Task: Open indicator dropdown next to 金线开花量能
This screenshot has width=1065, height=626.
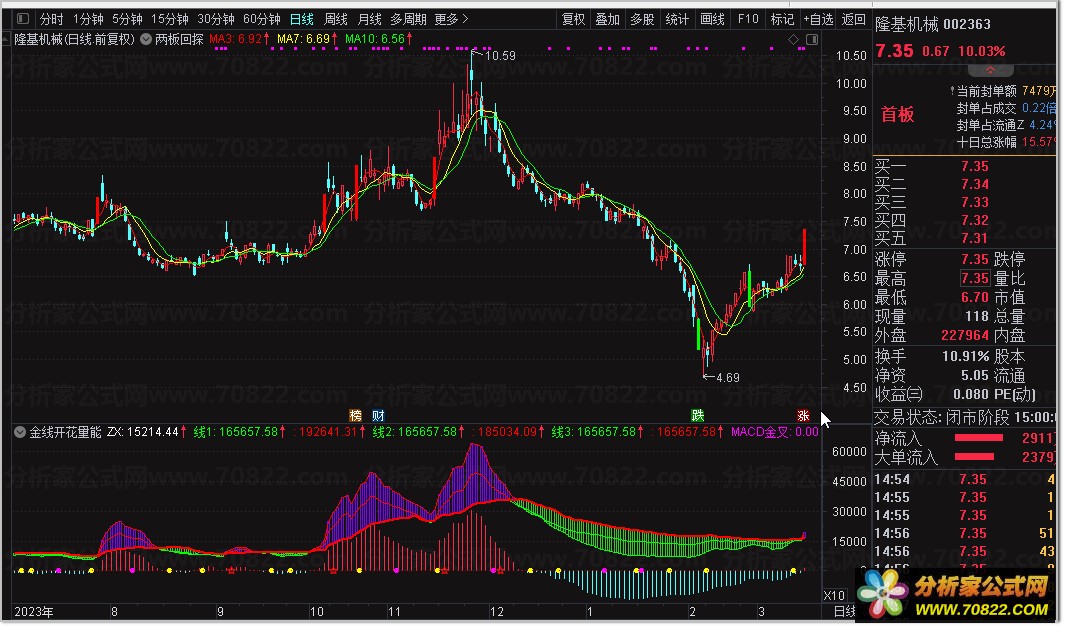Action: point(20,432)
